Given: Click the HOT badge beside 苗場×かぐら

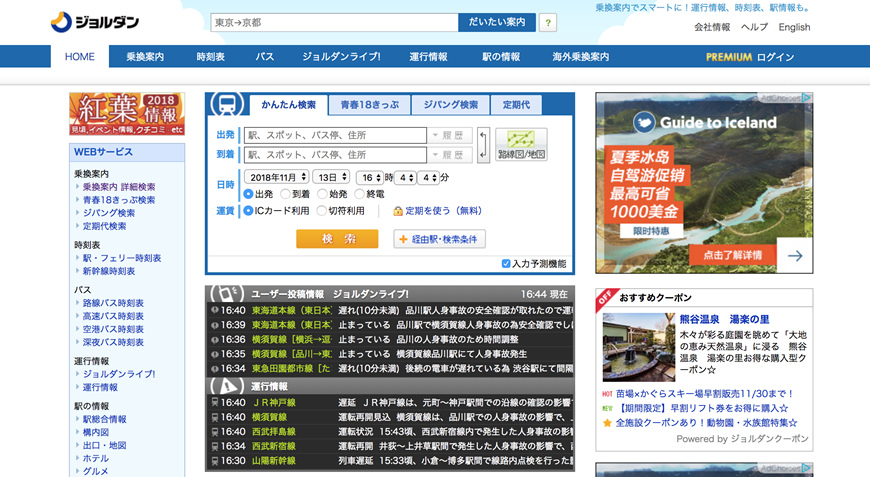Looking at the screenshot, I should click(607, 394).
